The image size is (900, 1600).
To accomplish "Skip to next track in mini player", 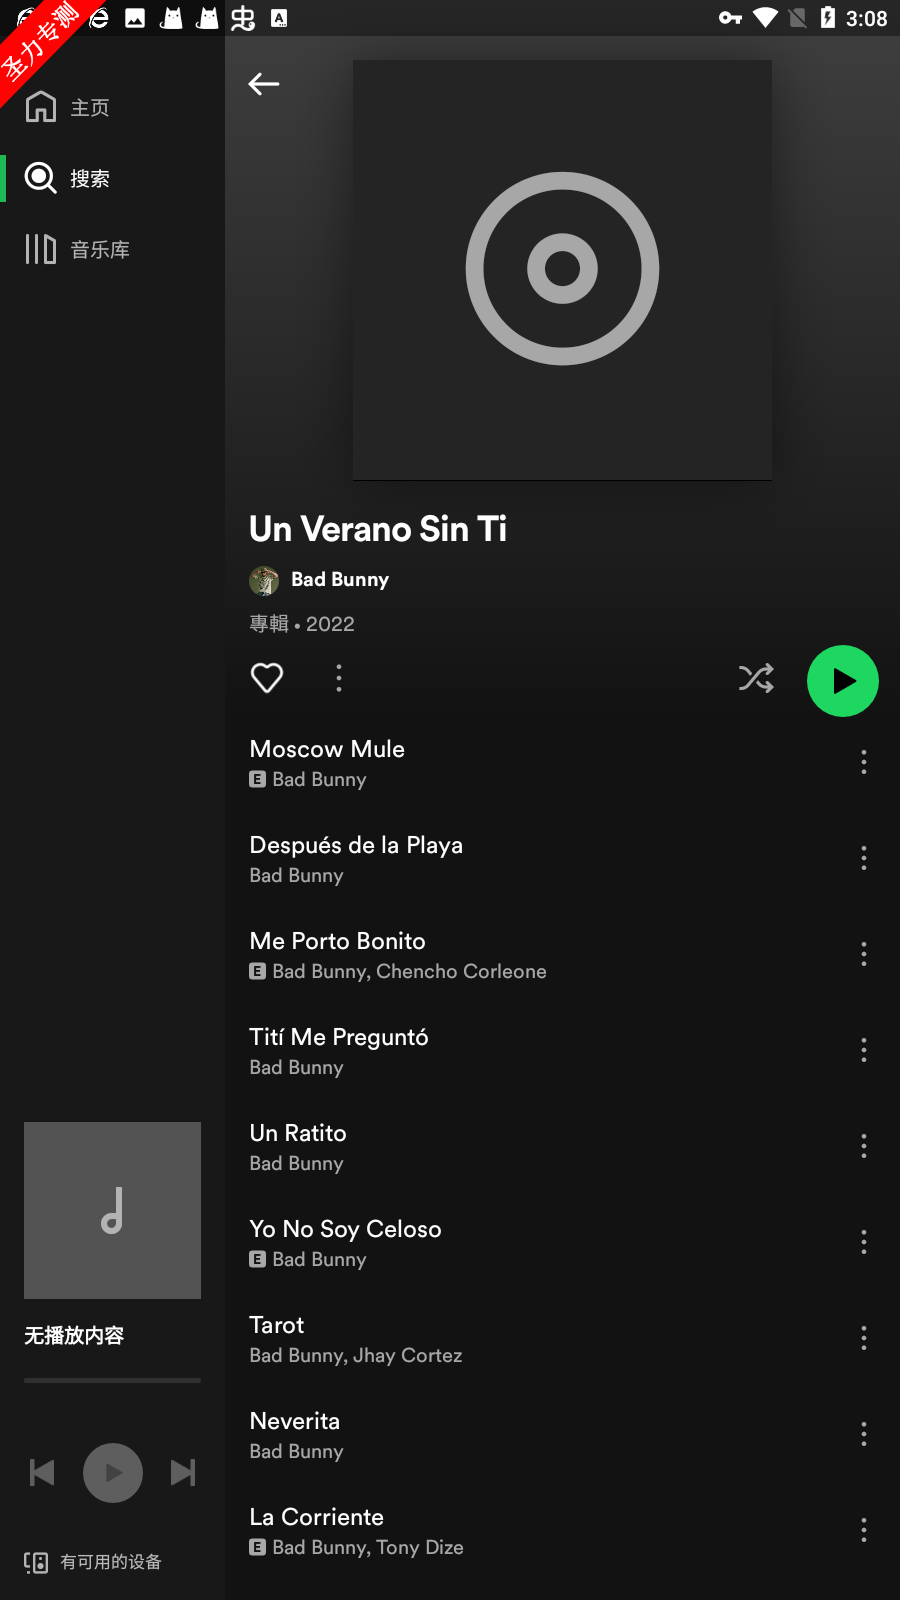I will 183,1473.
